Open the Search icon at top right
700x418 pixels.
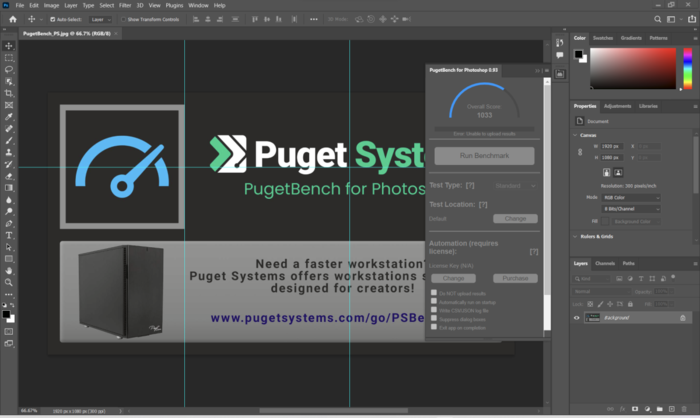coord(658,19)
